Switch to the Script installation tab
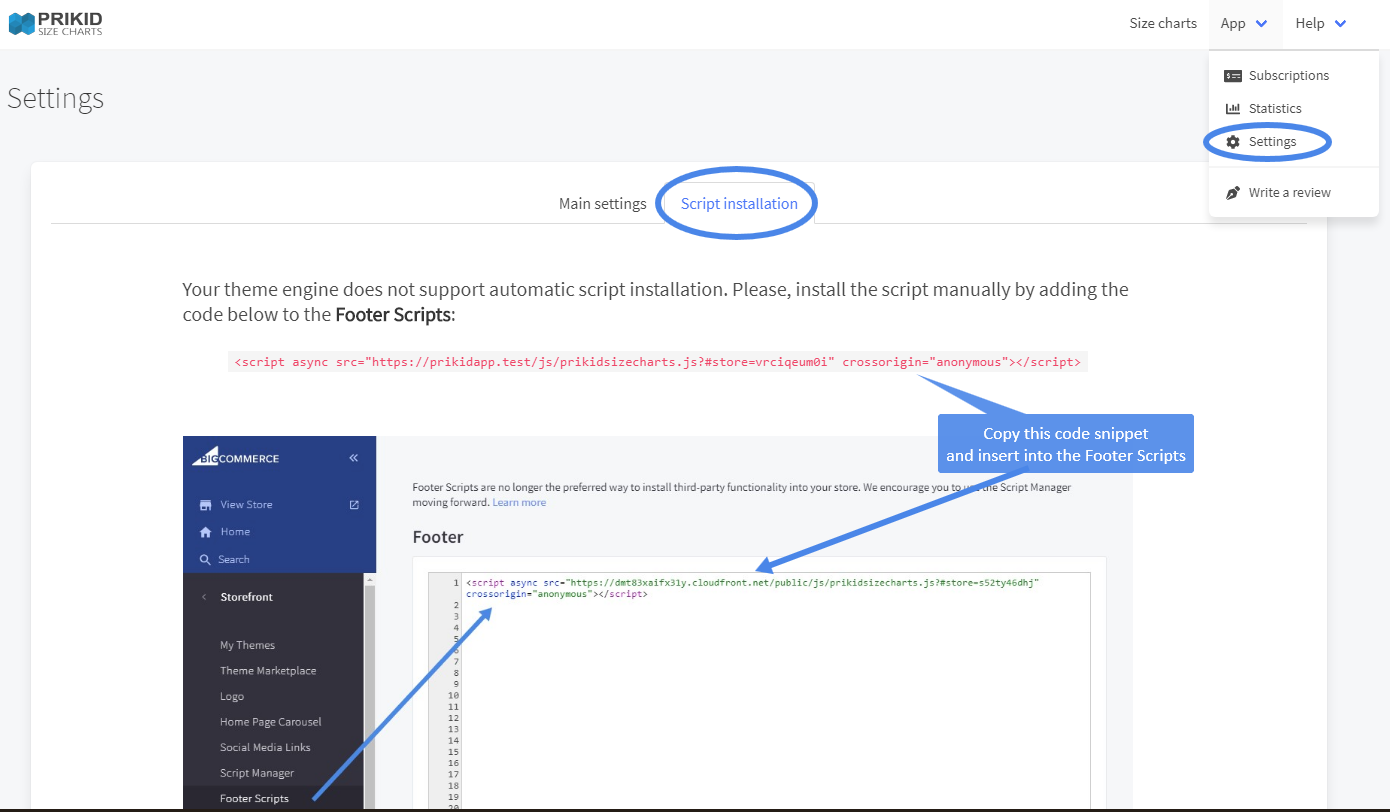 [x=739, y=203]
